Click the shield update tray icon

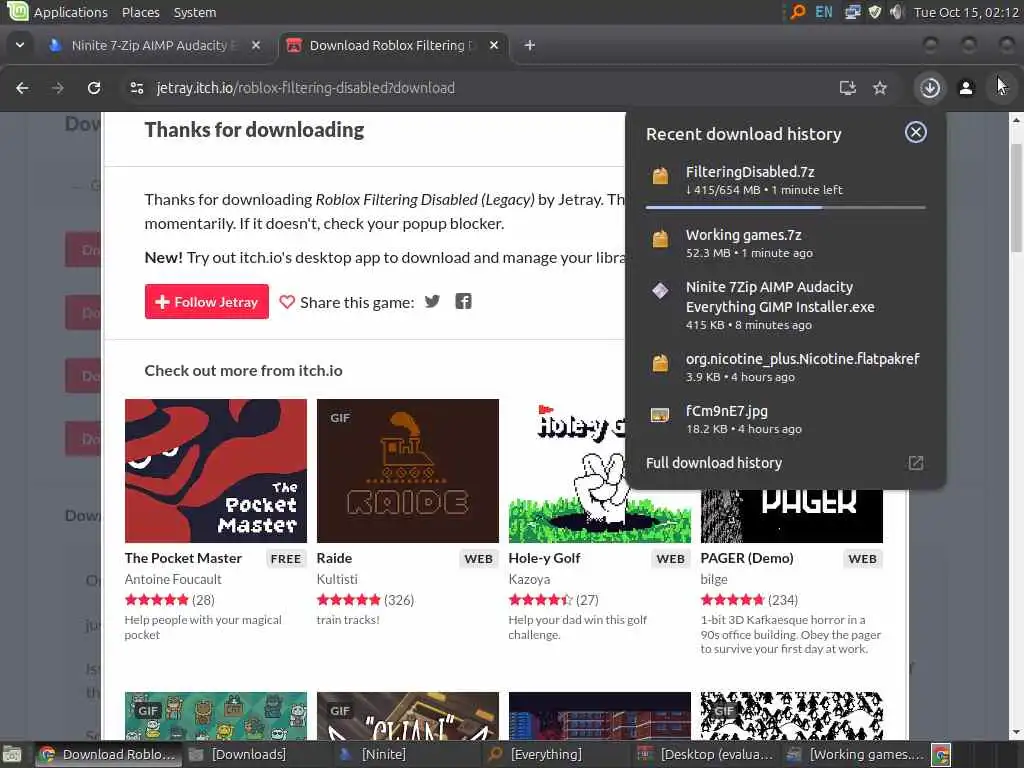coord(874,12)
